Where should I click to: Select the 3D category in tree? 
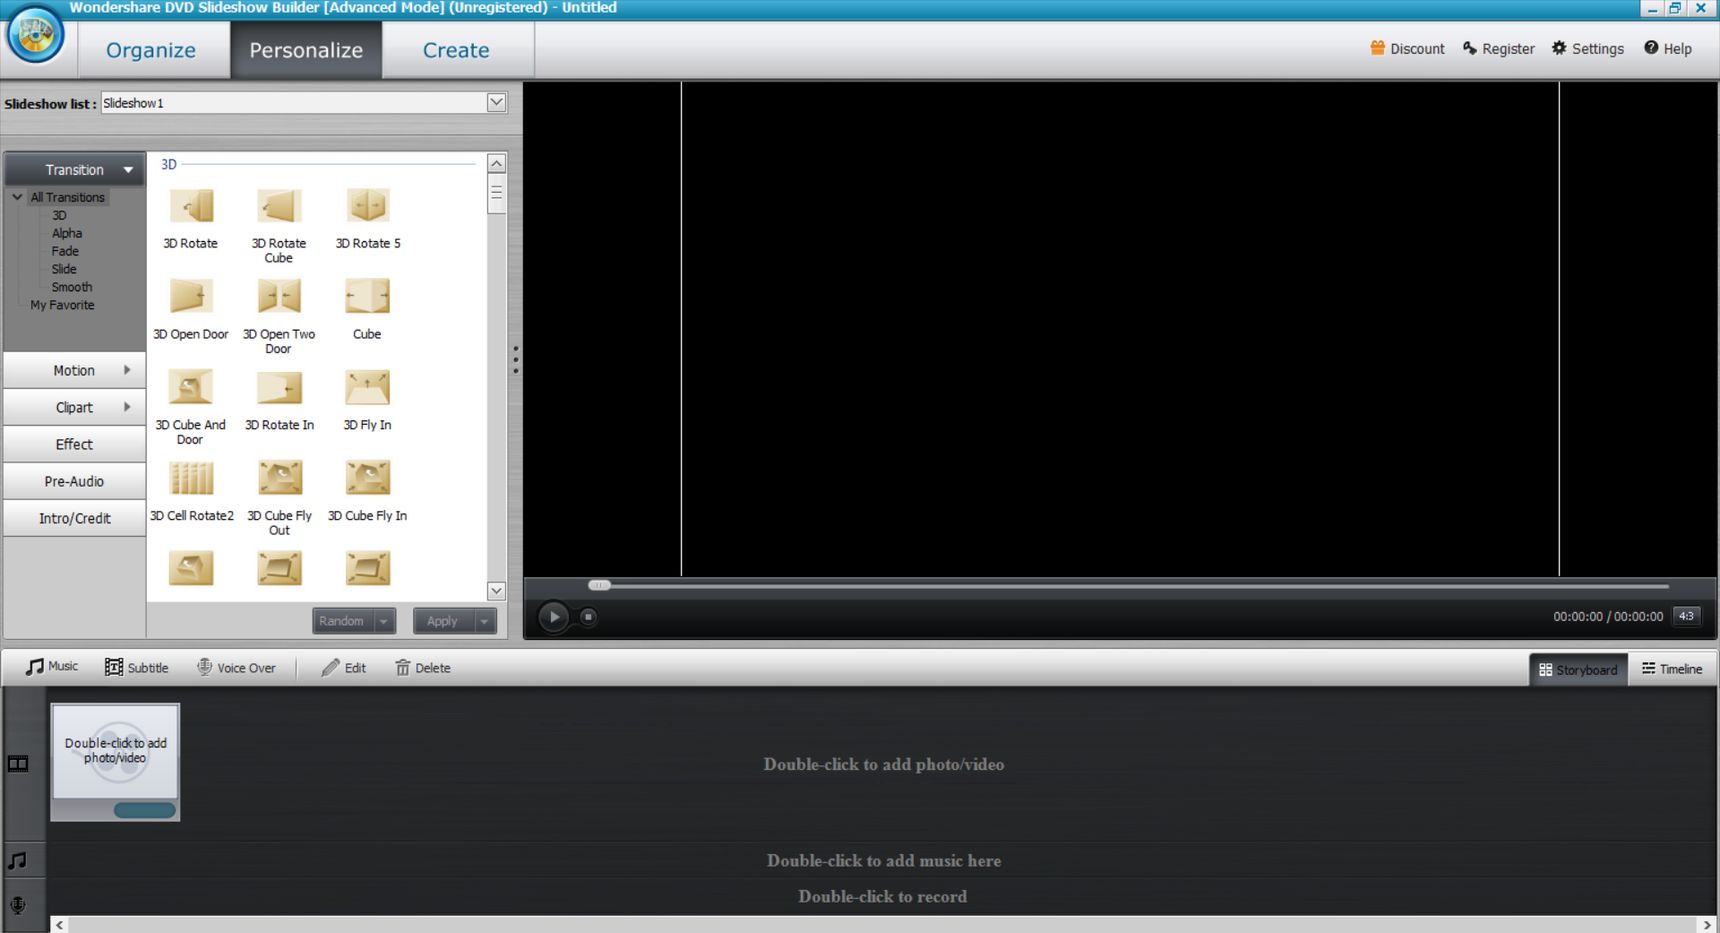pos(59,215)
